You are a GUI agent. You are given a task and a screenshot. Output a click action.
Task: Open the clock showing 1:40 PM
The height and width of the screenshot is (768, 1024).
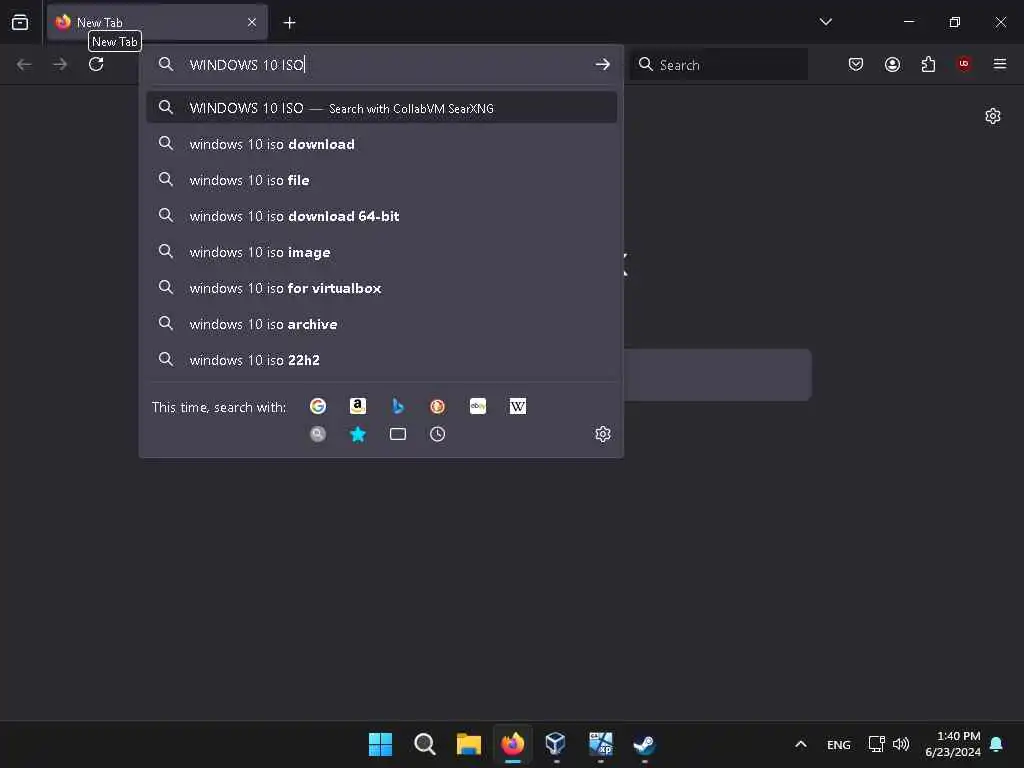pyautogui.click(x=953, y=744)
